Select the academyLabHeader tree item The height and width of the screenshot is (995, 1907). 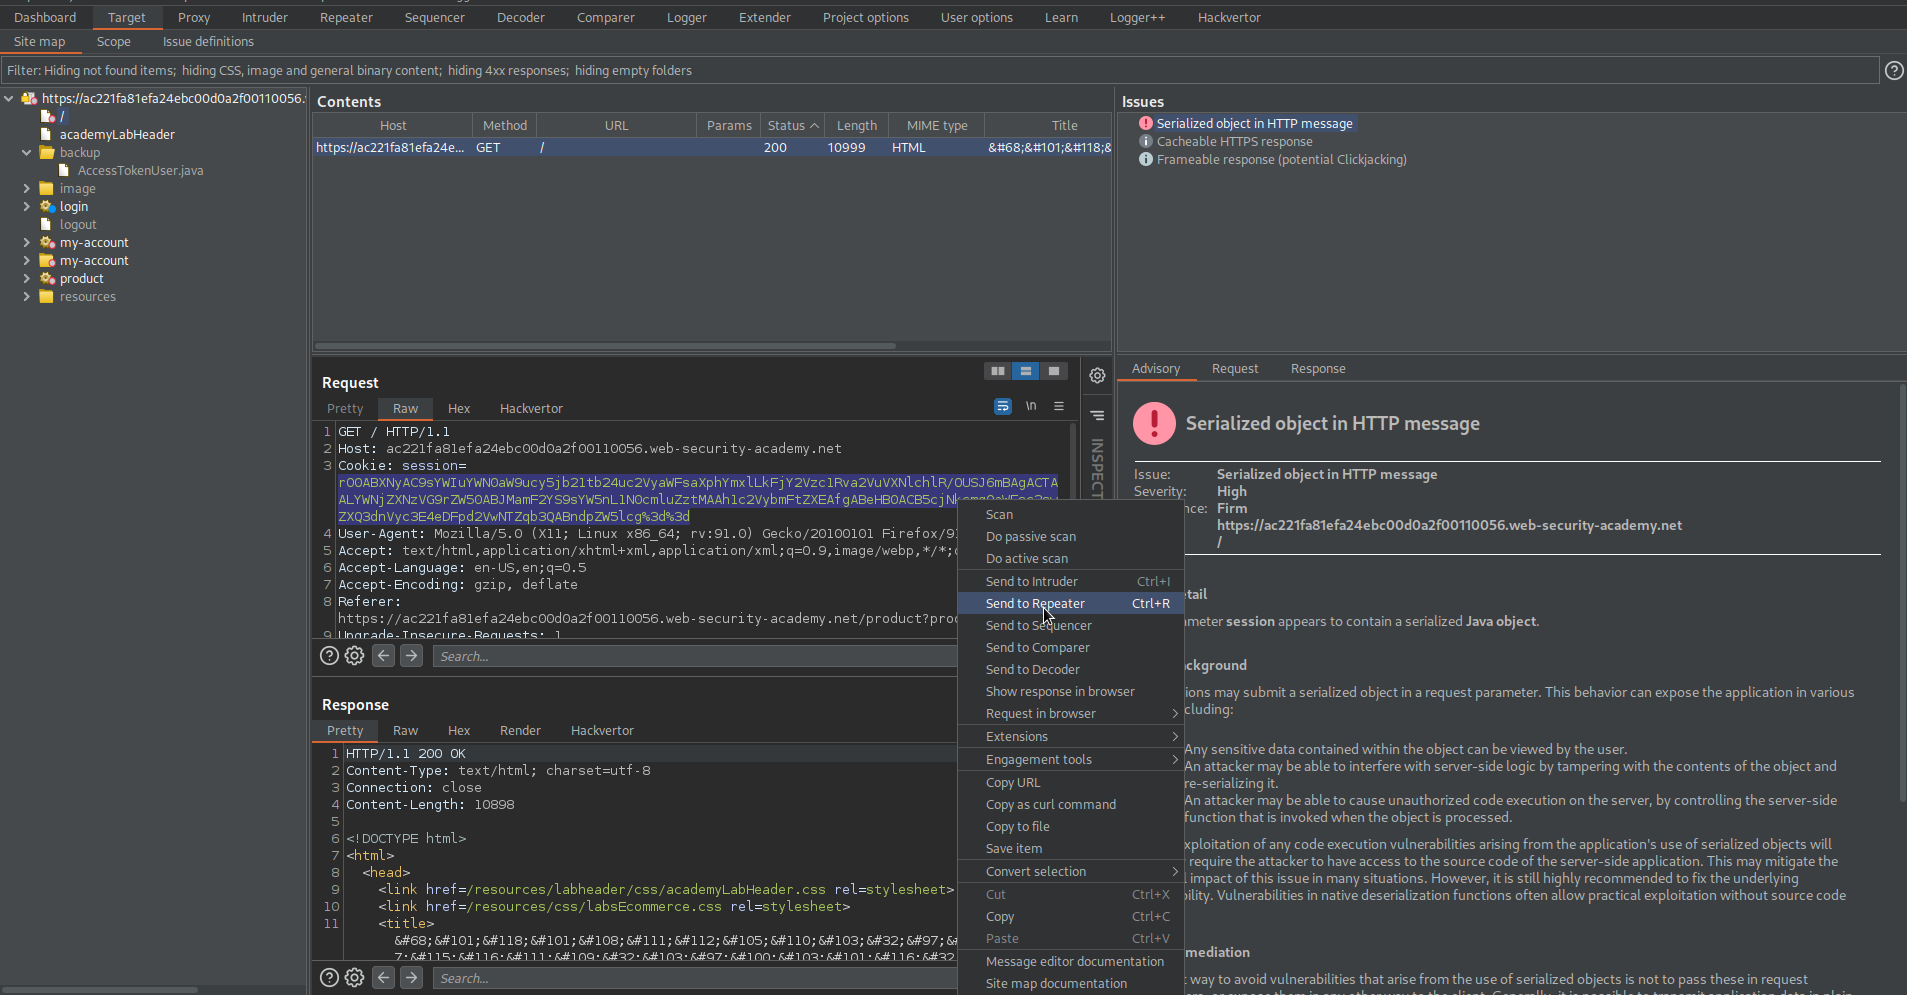pyautogui.click(x=117, y=134)
